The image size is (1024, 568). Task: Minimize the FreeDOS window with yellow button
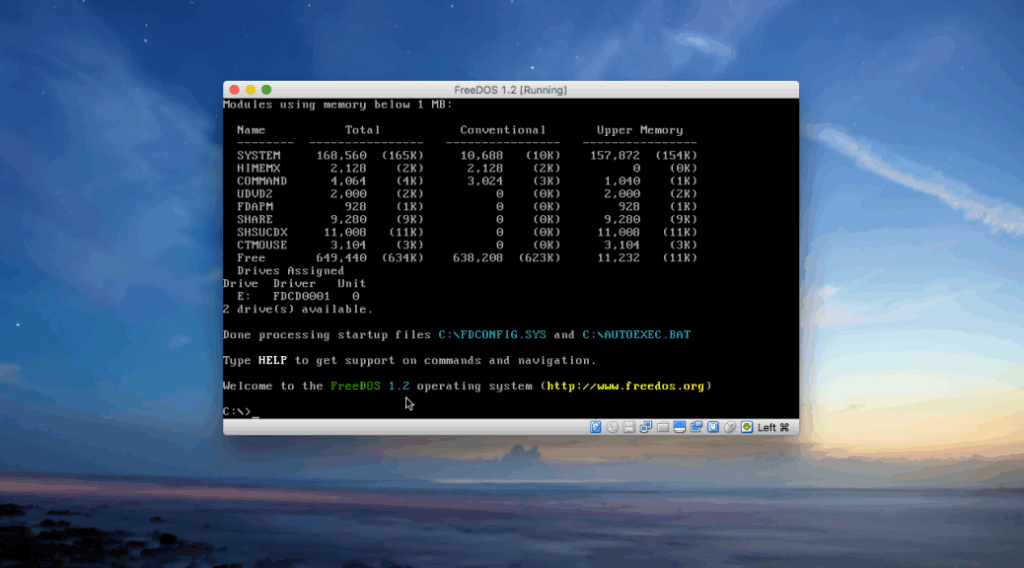point(251,90)
